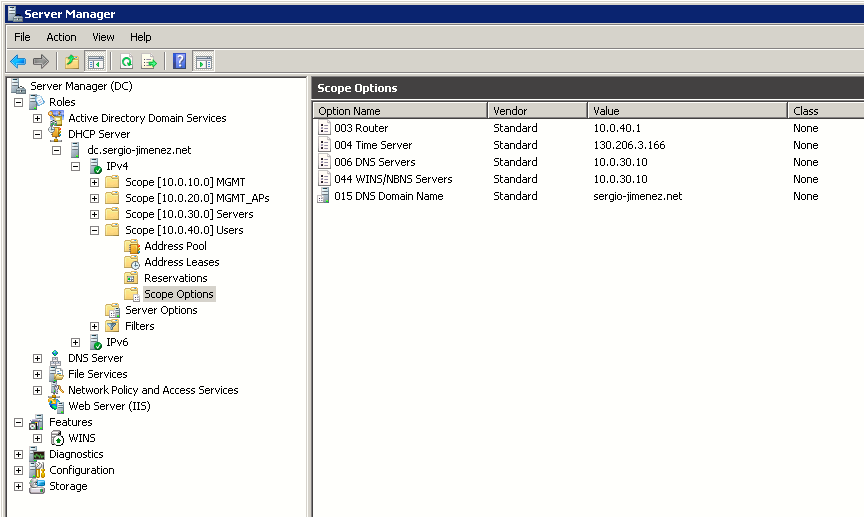Expand the Configuration node
Image resolution: width=864 pixels, height=517 pixels.
(x=18, y=471)
